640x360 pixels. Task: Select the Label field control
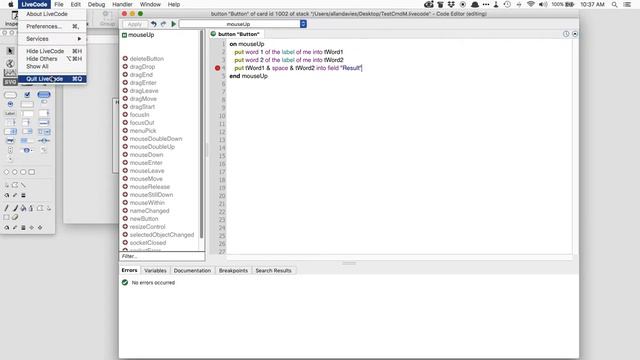(x=10, y=113)
